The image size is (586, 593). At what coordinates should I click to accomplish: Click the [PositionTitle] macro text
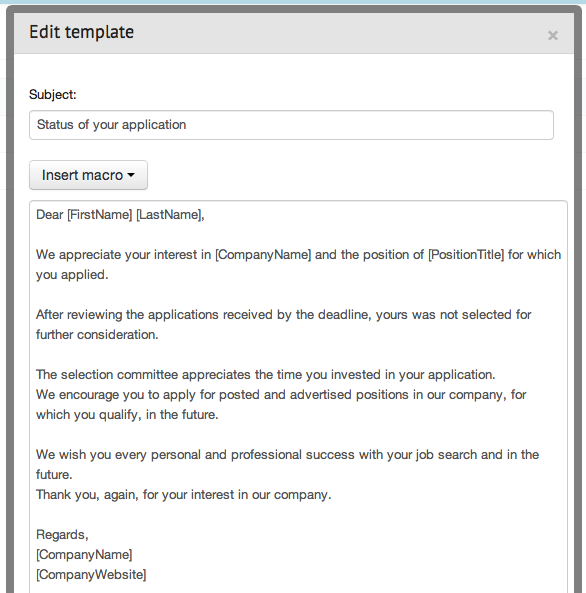(466, 255)
